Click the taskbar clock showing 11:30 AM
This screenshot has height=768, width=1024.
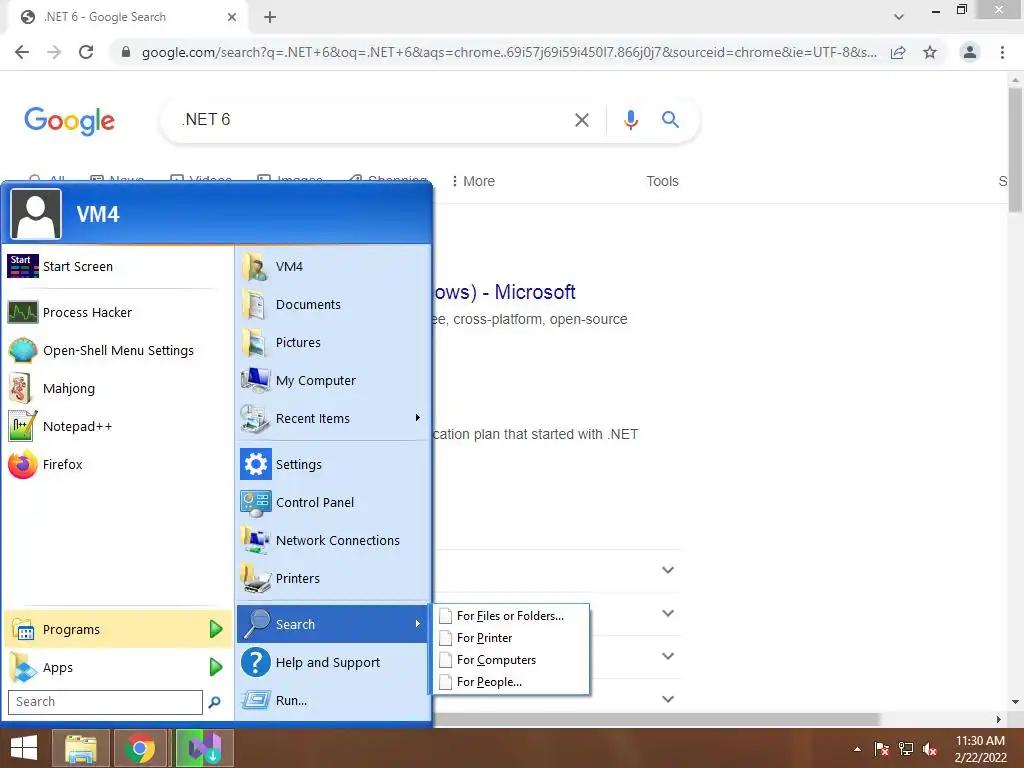pos(980,749)
